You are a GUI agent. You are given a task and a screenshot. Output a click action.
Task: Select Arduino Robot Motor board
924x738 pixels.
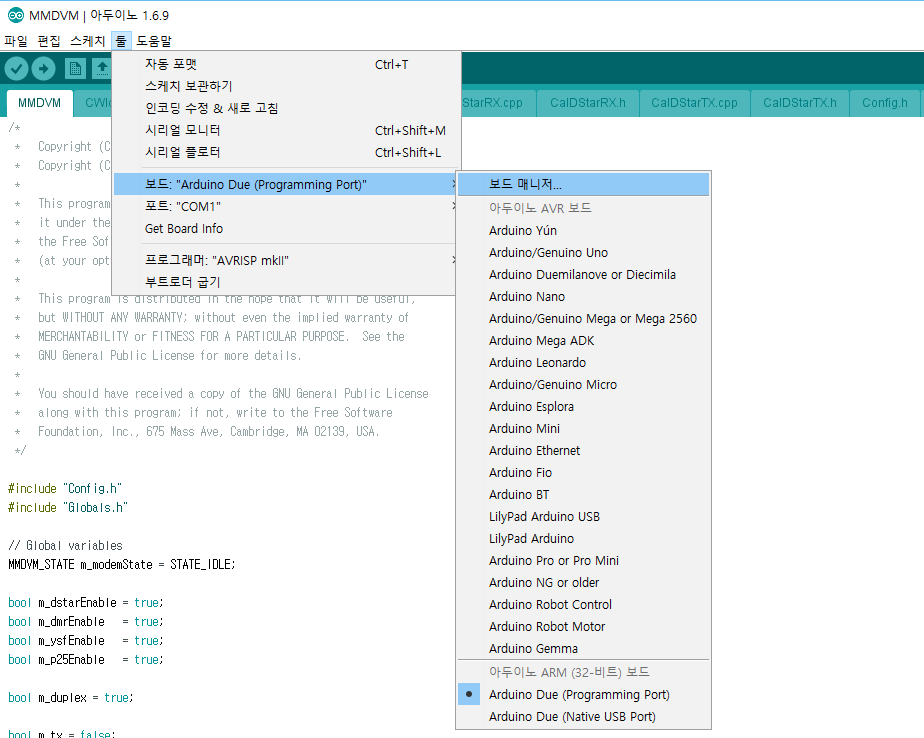583,627
